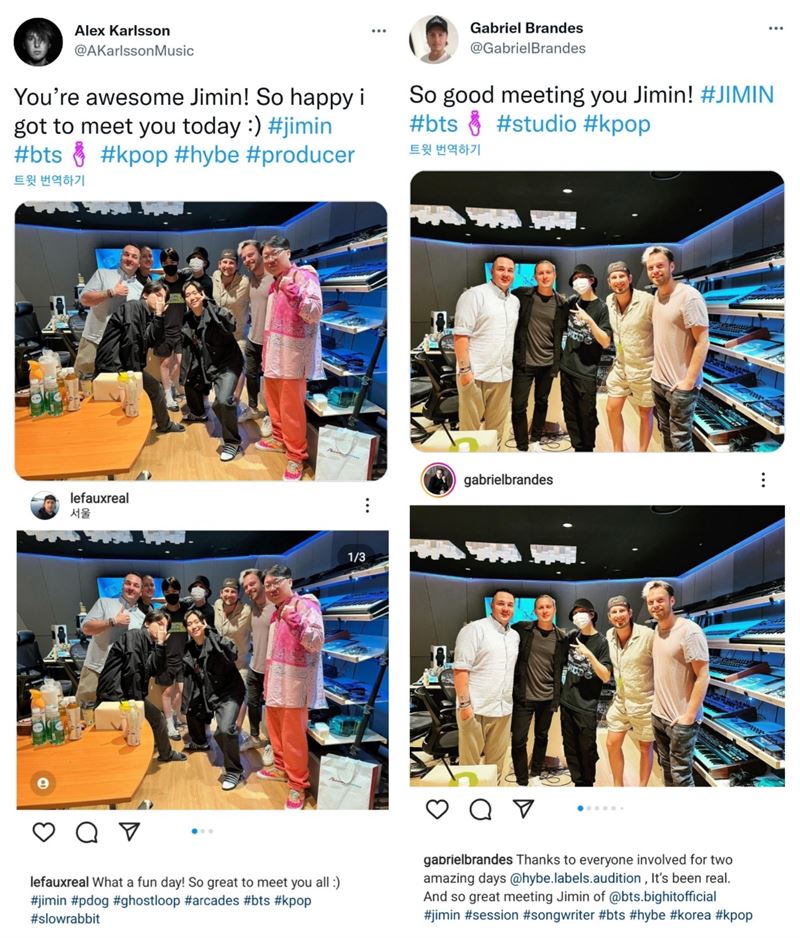The width and height of the screenshot is (800, 938).
Task: Select carousel page dots under gabrielbrandes photo
Action: pyautogui.click(x=600, y=808)
